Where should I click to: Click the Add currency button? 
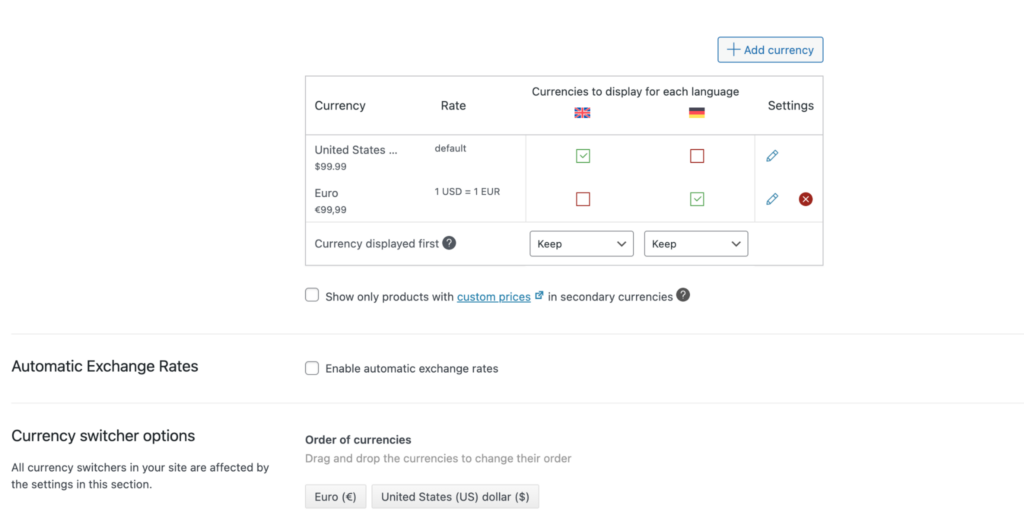coord(770,50)
